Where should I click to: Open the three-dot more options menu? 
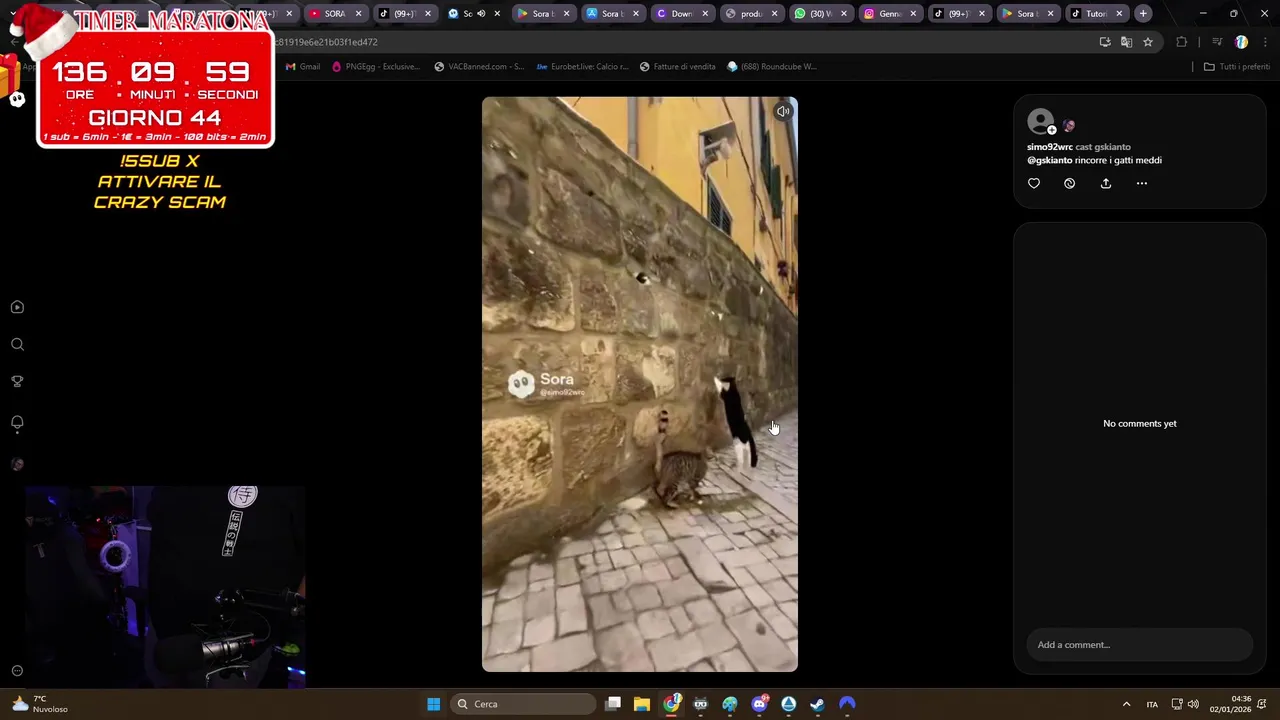click(1142, 184)
